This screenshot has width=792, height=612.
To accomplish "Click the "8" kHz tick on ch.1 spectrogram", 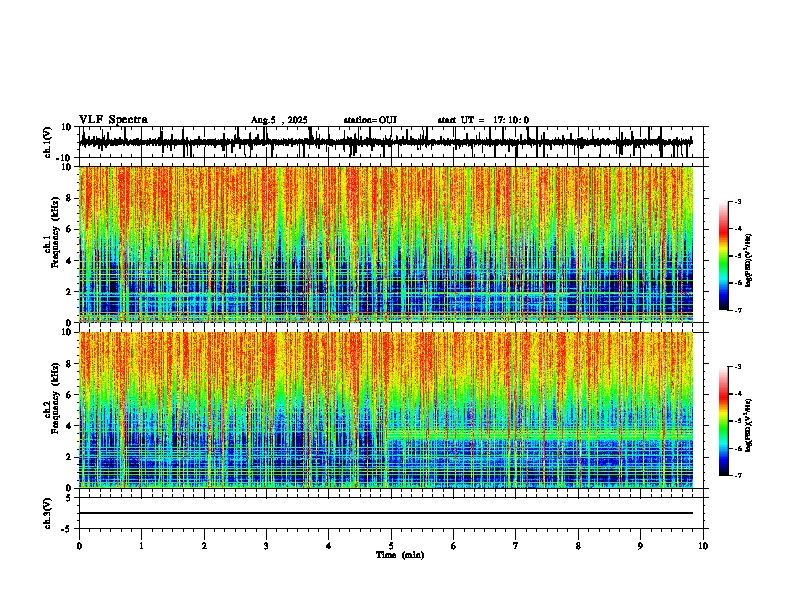I will (70, 198).
